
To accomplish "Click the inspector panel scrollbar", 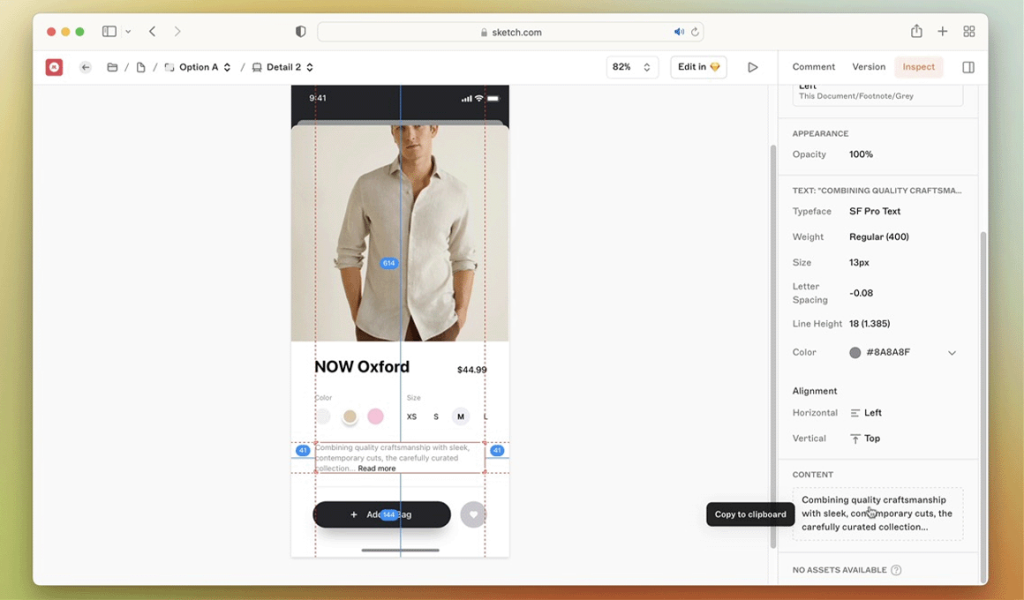I will click(x=984, y=407).
